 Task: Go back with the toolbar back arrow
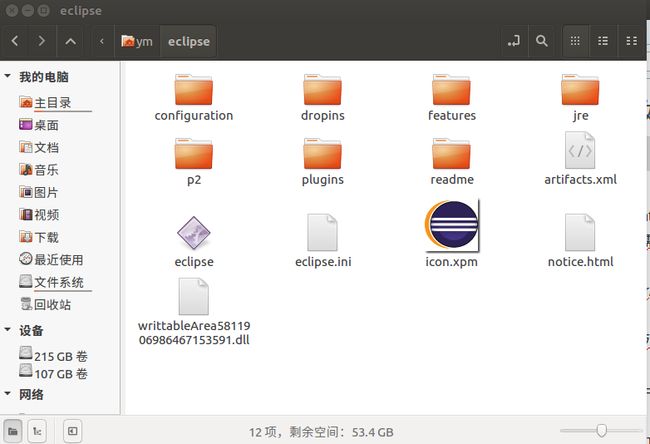(x=15, y=41)
